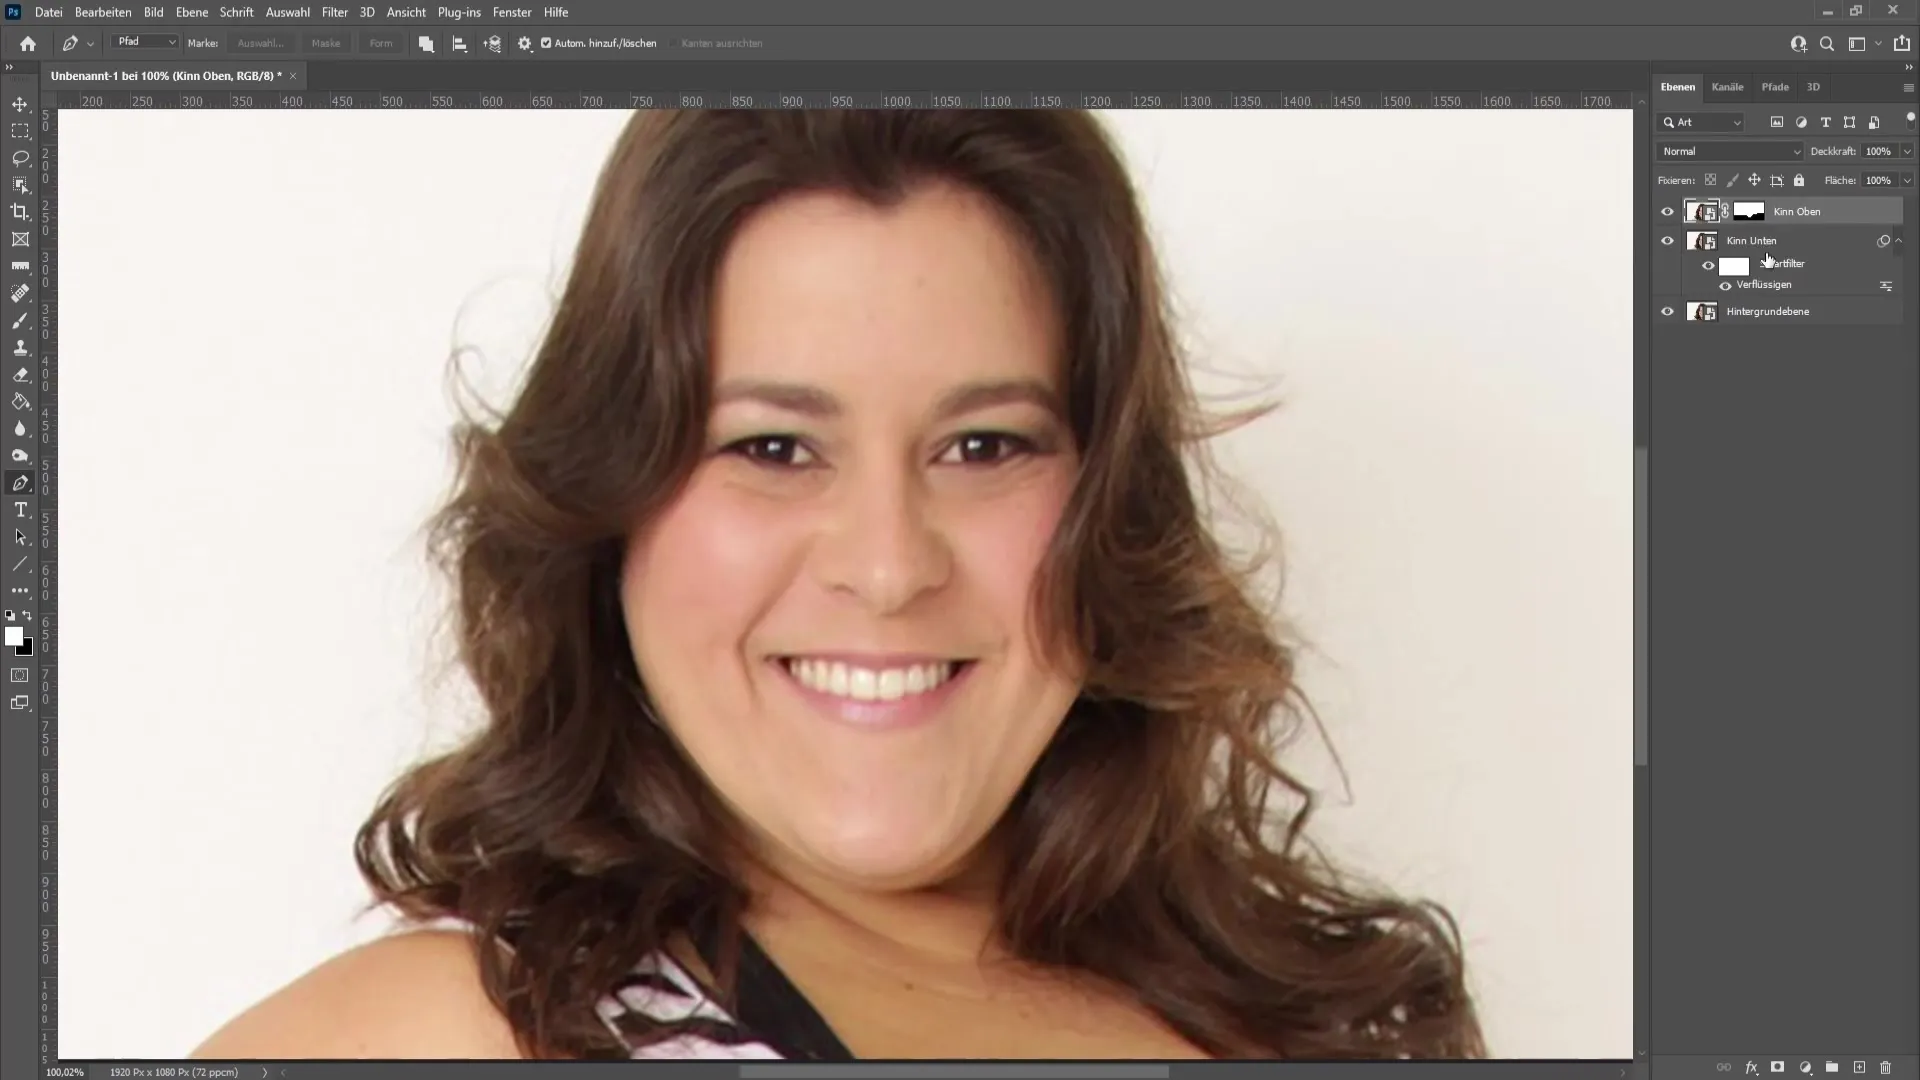Open the blending mode dropdown
Image resolution: width=1920 pixels, height=1080 pixels.
[x=1729, y=150]
